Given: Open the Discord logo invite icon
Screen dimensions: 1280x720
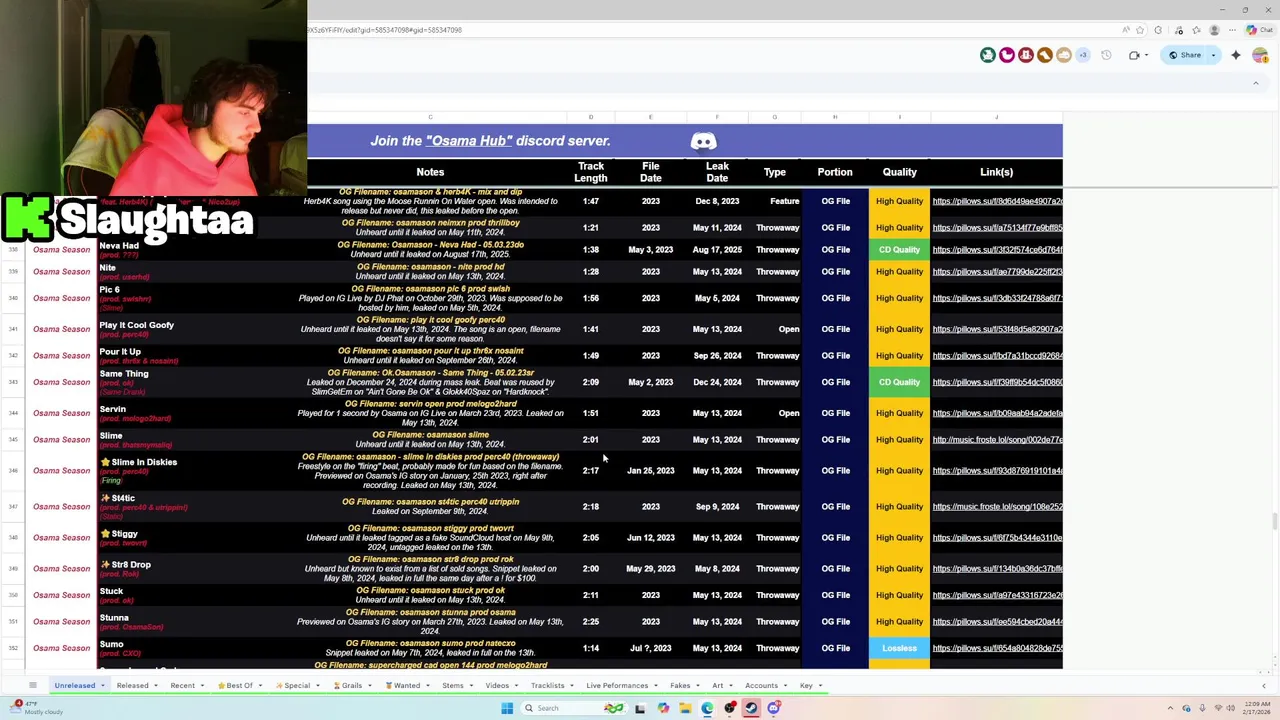Looking at the screenshot, I should point(703,141).
